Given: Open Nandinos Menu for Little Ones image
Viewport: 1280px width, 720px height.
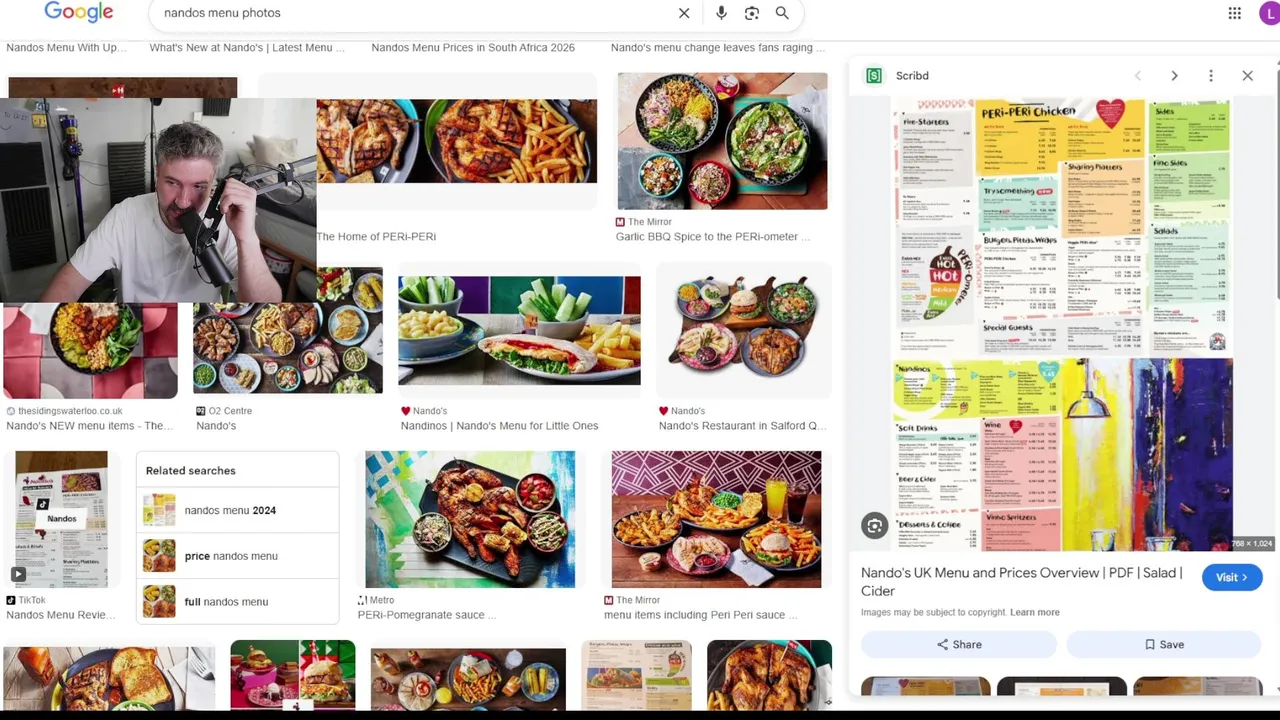Looking at the screenshot, I should [x=519, y=330].
